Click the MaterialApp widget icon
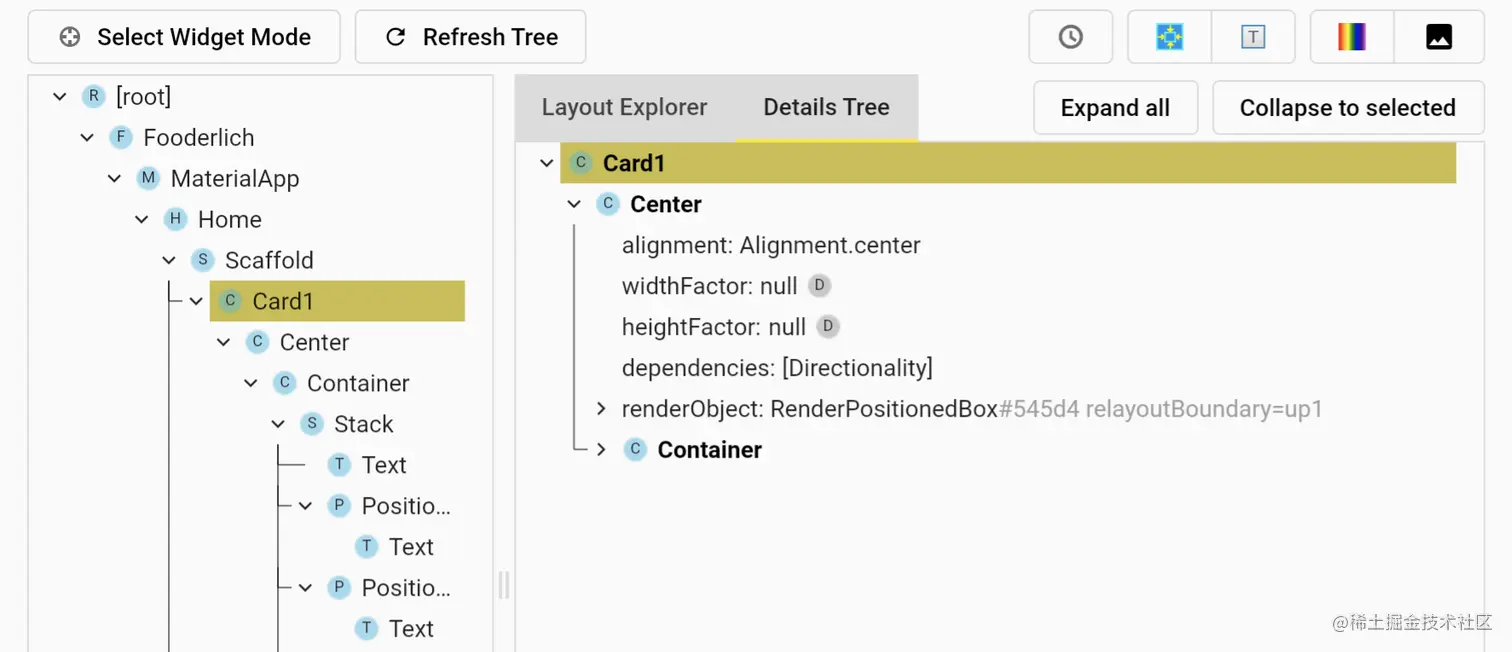The image size is (1512, 652). click(148, 179)
